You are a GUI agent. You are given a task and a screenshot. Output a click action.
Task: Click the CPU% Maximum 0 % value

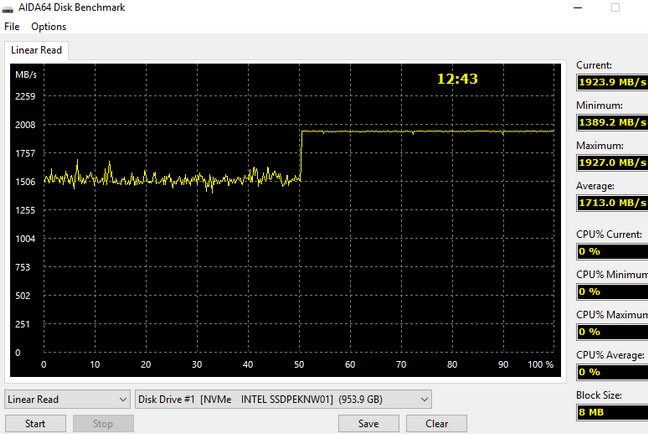pyautogui.click(x=612, y=332)
